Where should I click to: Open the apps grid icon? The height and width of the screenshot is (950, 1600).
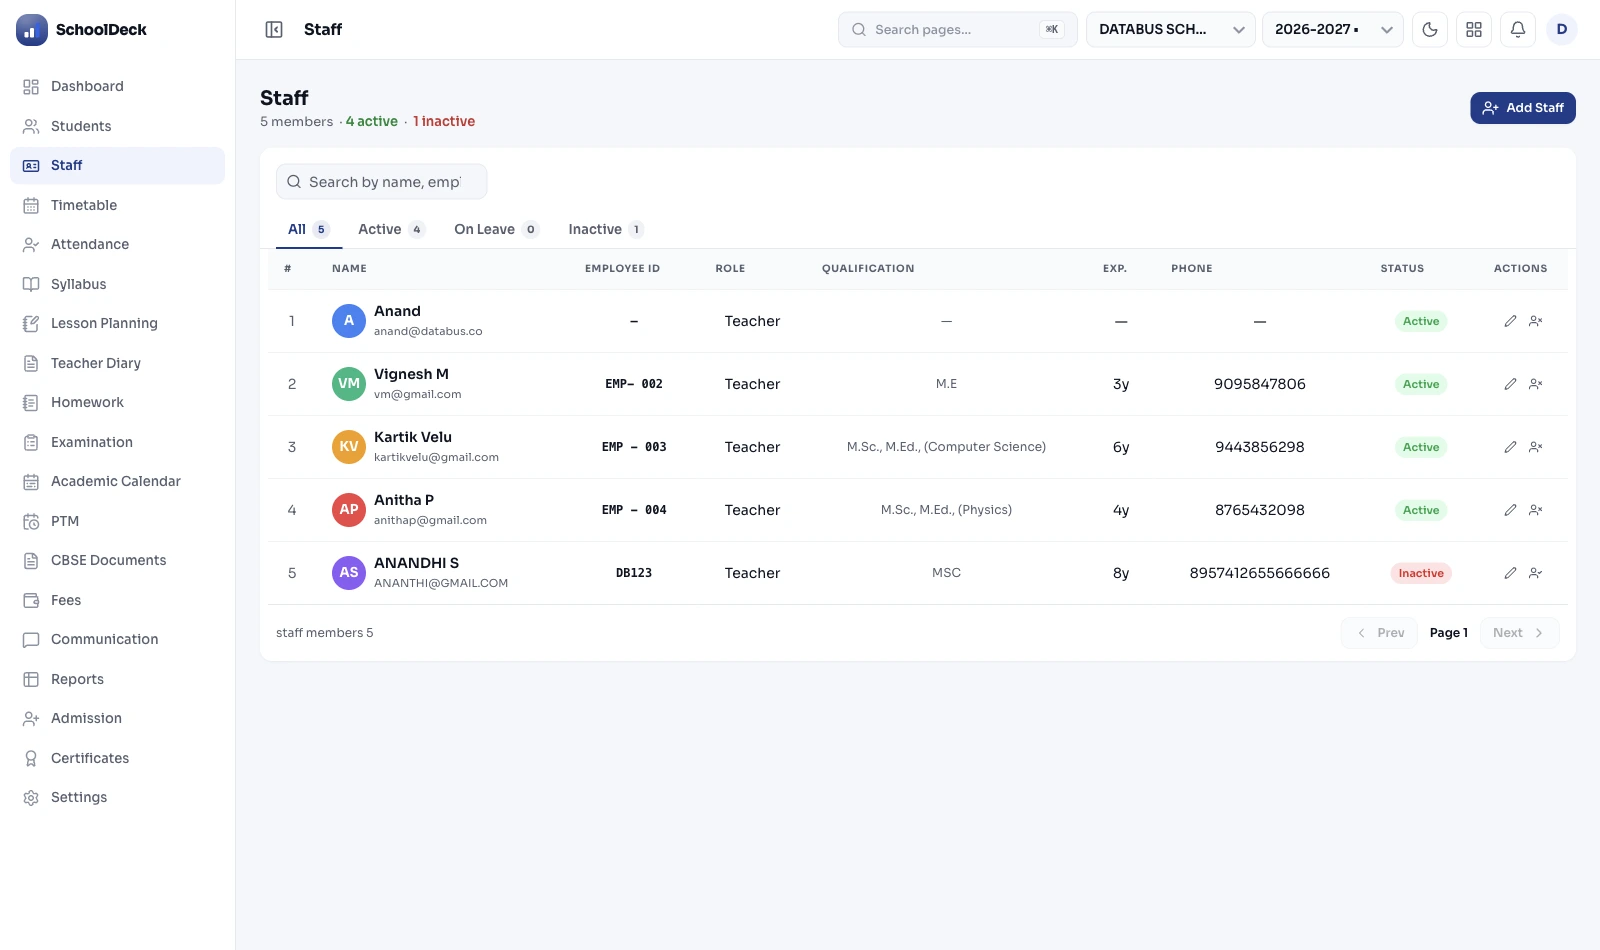point(1474,30)
